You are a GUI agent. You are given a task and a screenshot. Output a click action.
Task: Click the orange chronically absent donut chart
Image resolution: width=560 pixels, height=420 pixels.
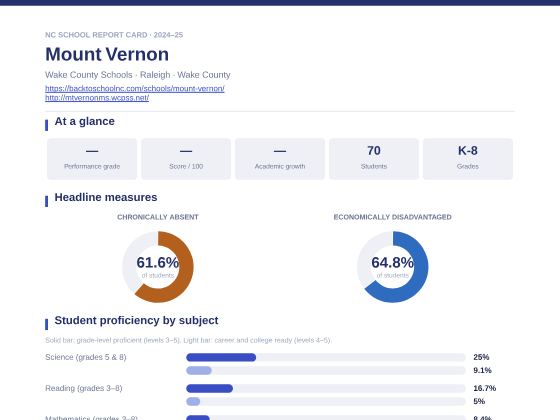pyautogui.click(x=158, y=267)
